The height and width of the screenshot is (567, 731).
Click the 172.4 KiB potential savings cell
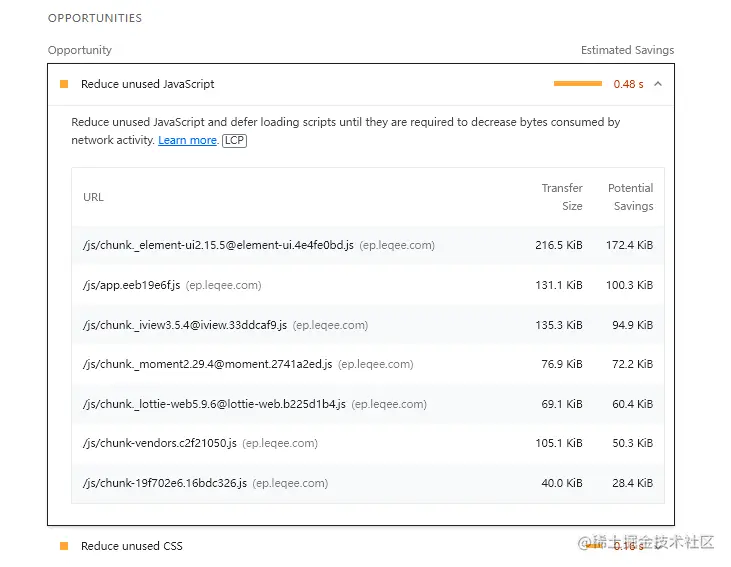pos(629,245)
